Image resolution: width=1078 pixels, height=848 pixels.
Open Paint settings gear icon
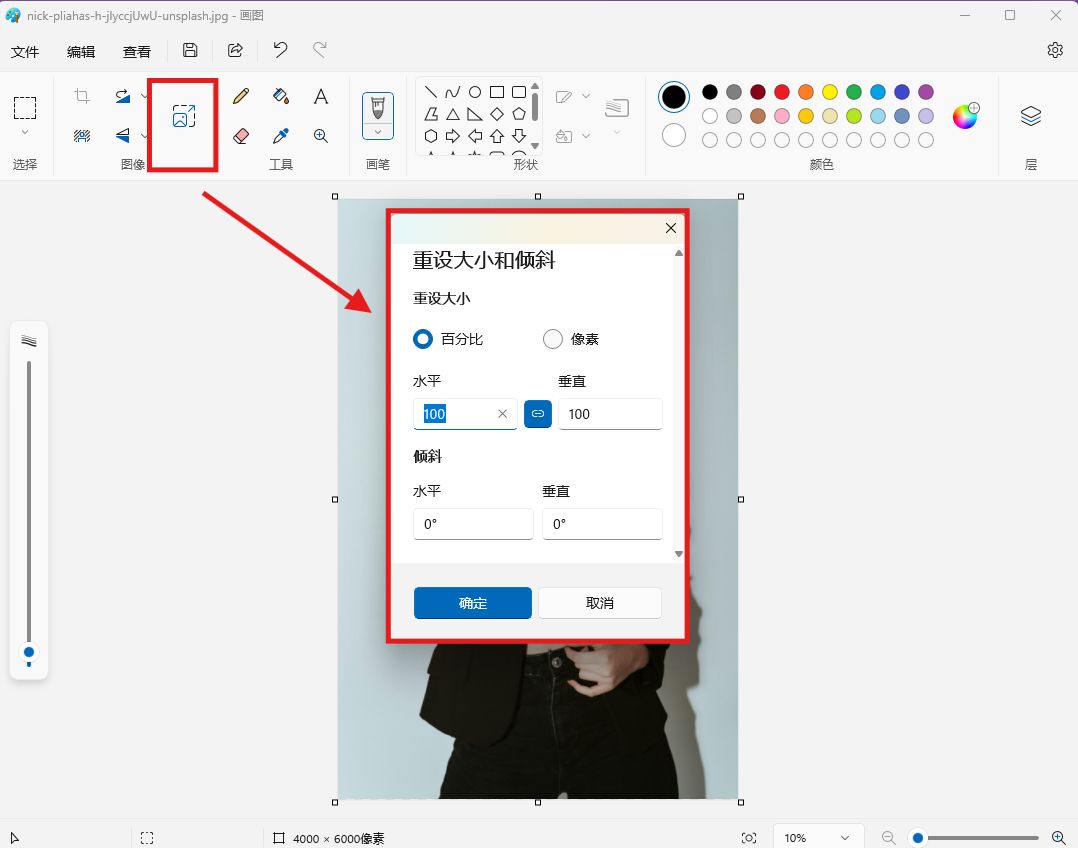click(1055, 50)
